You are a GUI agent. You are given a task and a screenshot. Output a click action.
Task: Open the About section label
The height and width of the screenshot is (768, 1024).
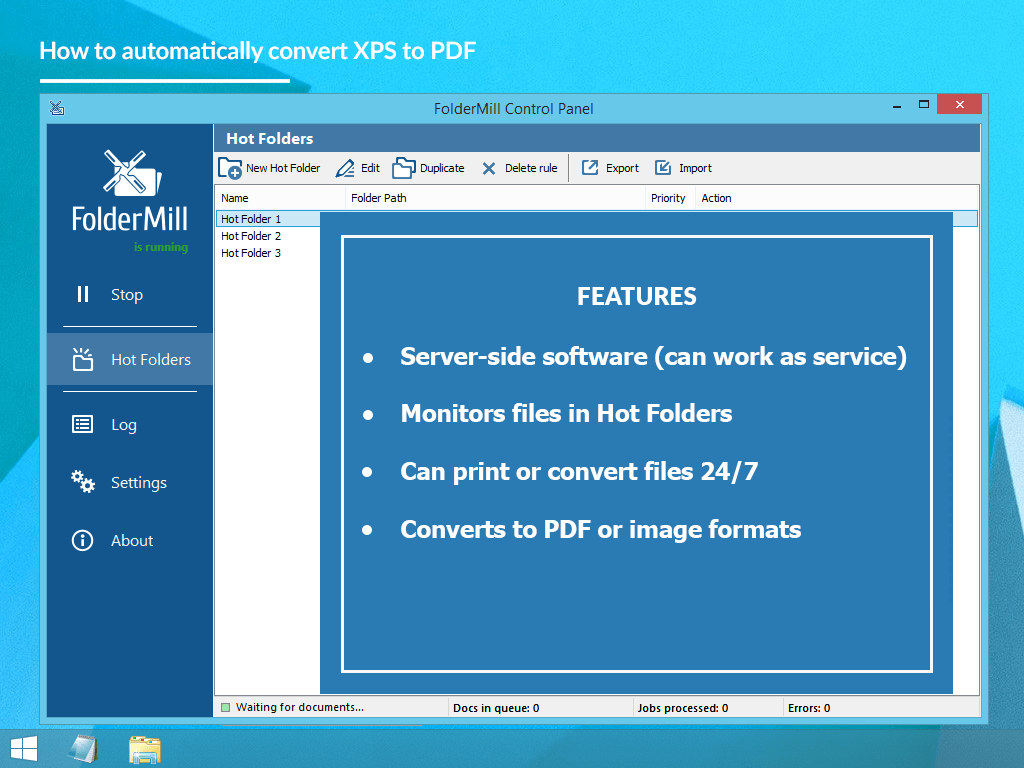[x=132, y=540]
